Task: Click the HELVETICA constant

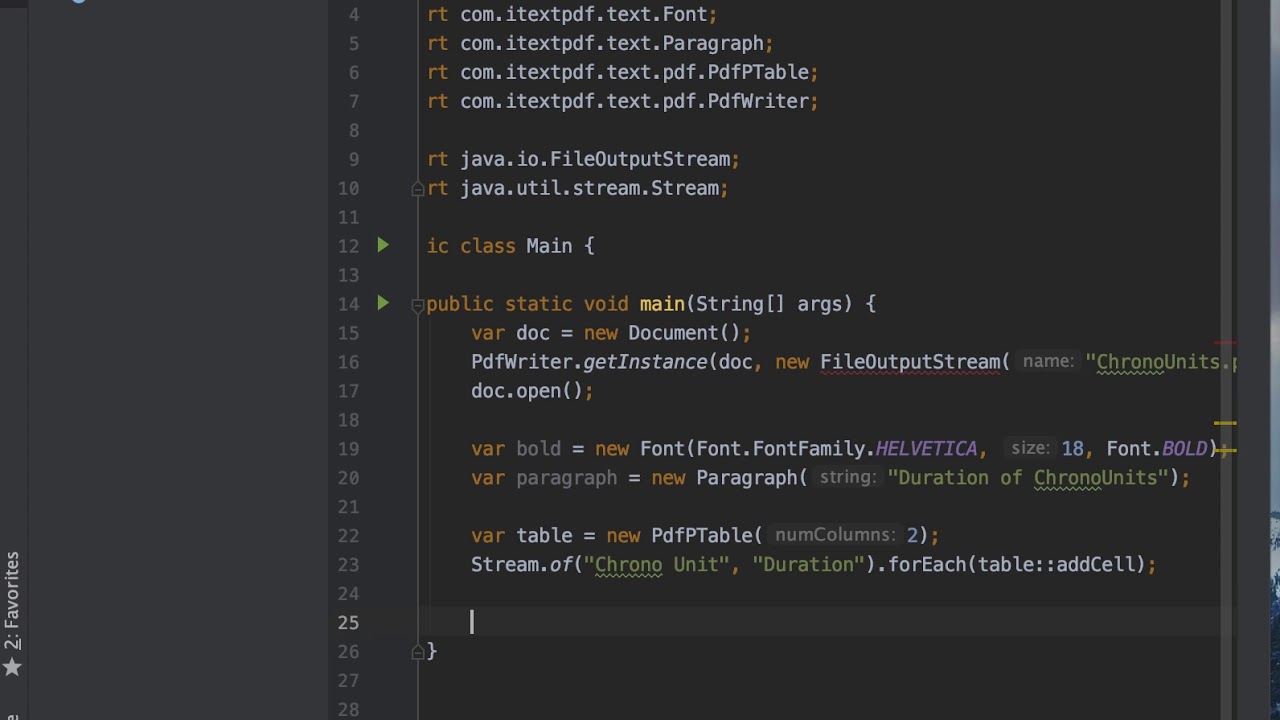Action: (926, 449)
